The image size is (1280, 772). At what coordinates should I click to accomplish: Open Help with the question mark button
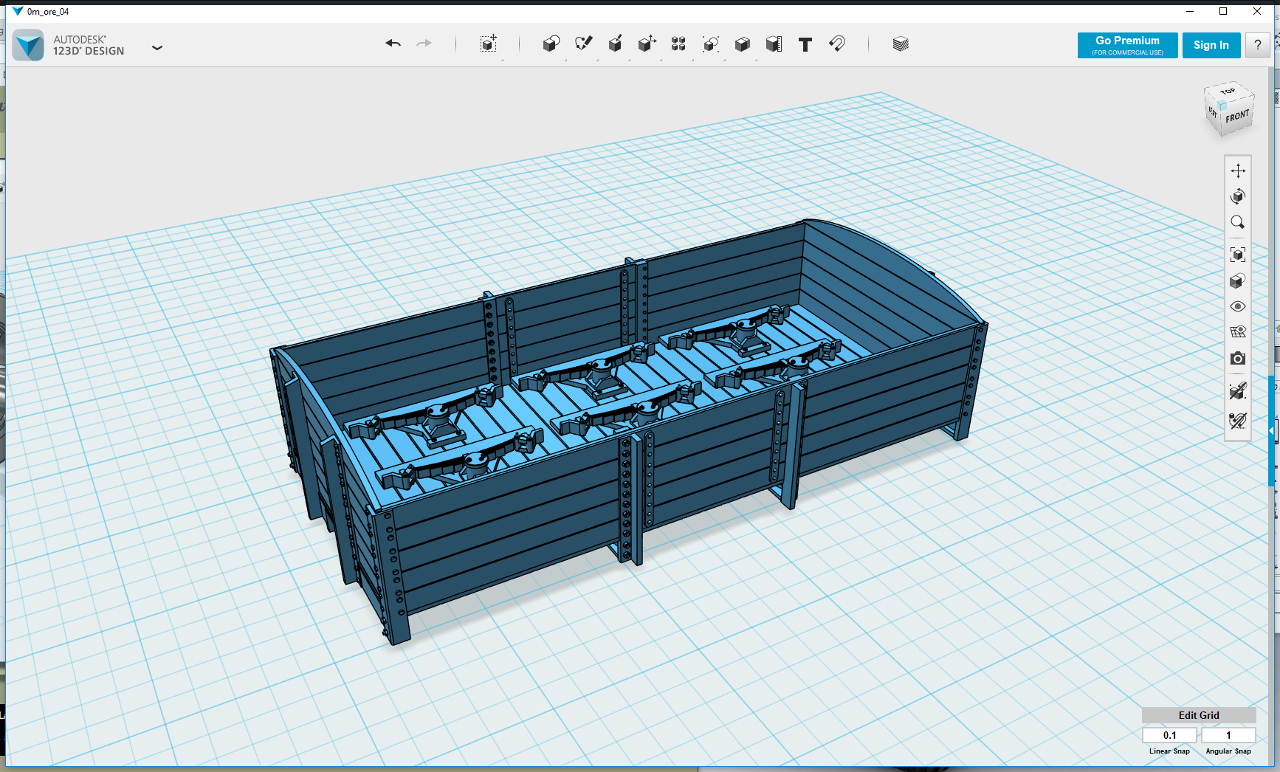pyautogui.click(x=1257, y=45)
